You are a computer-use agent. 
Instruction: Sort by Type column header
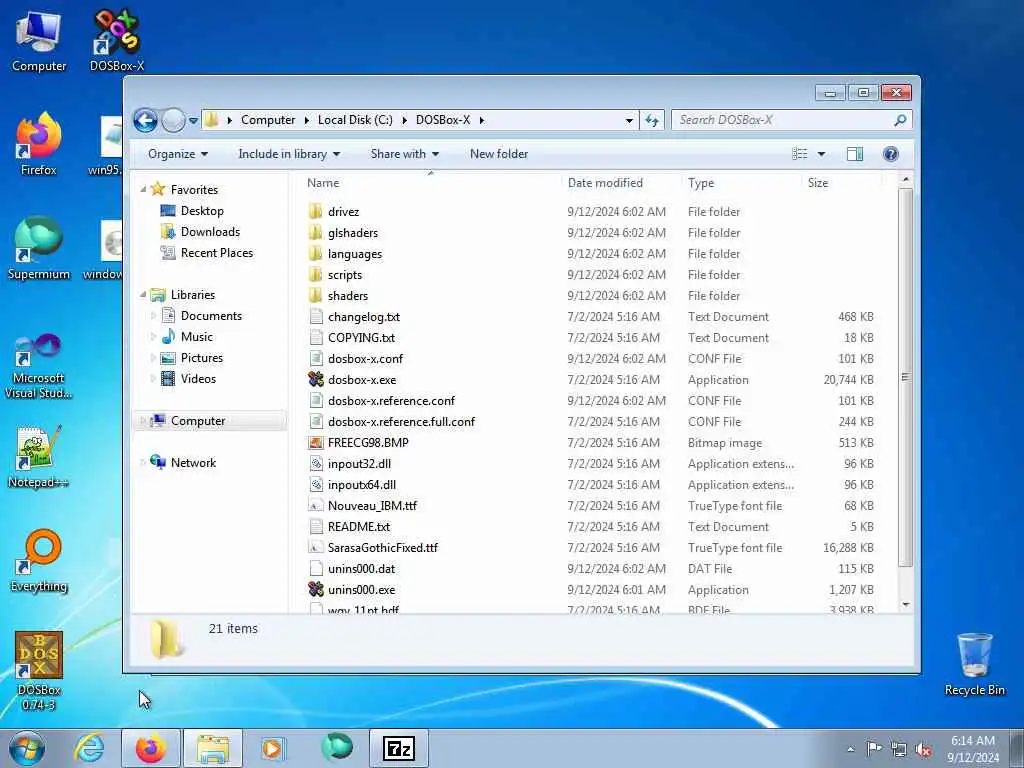coord(701,184)
